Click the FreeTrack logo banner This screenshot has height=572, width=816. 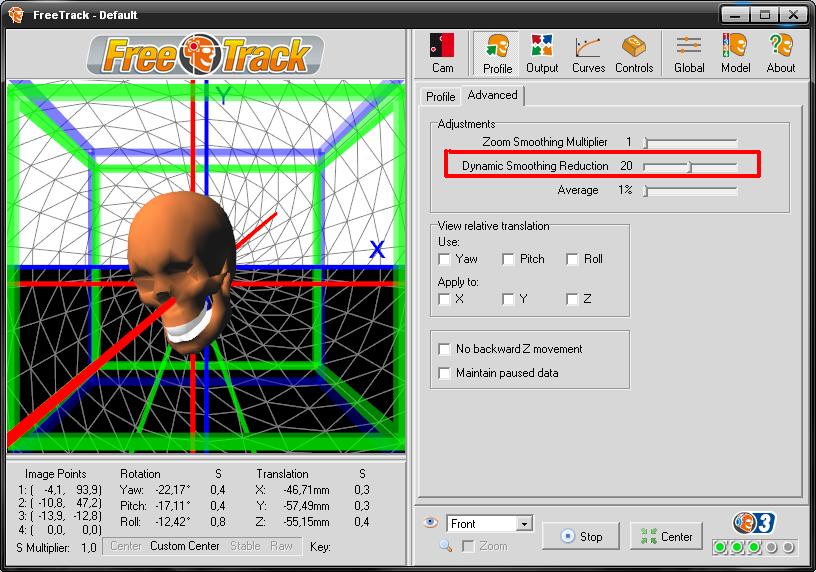206,54
